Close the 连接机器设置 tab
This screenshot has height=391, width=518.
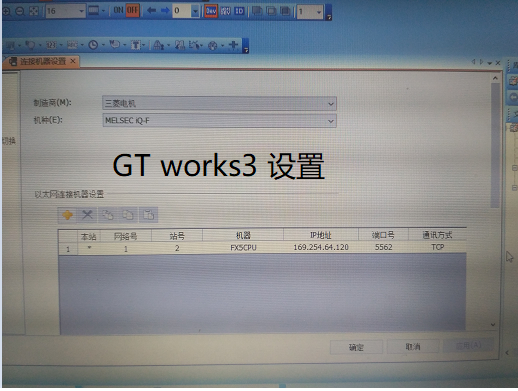73,61
